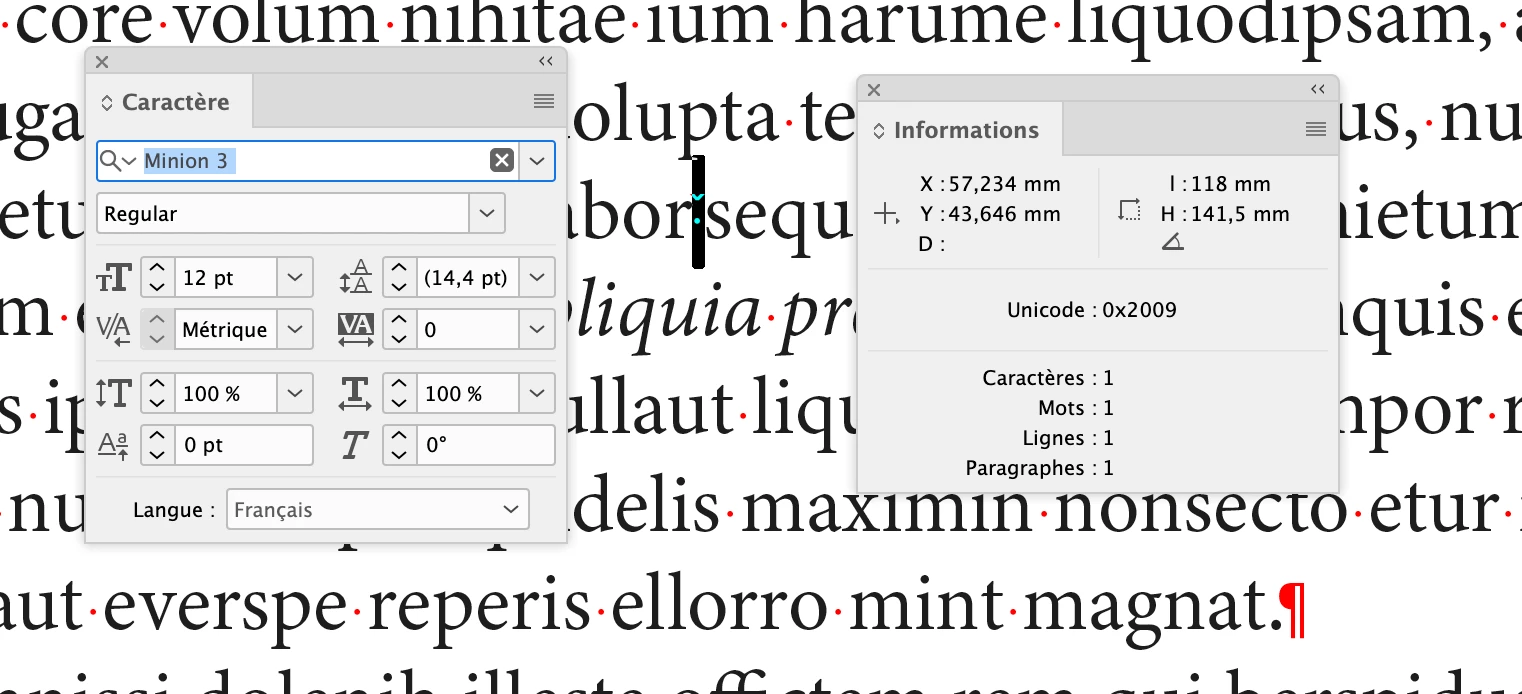Click the baseline shift icon

point(114,446)
